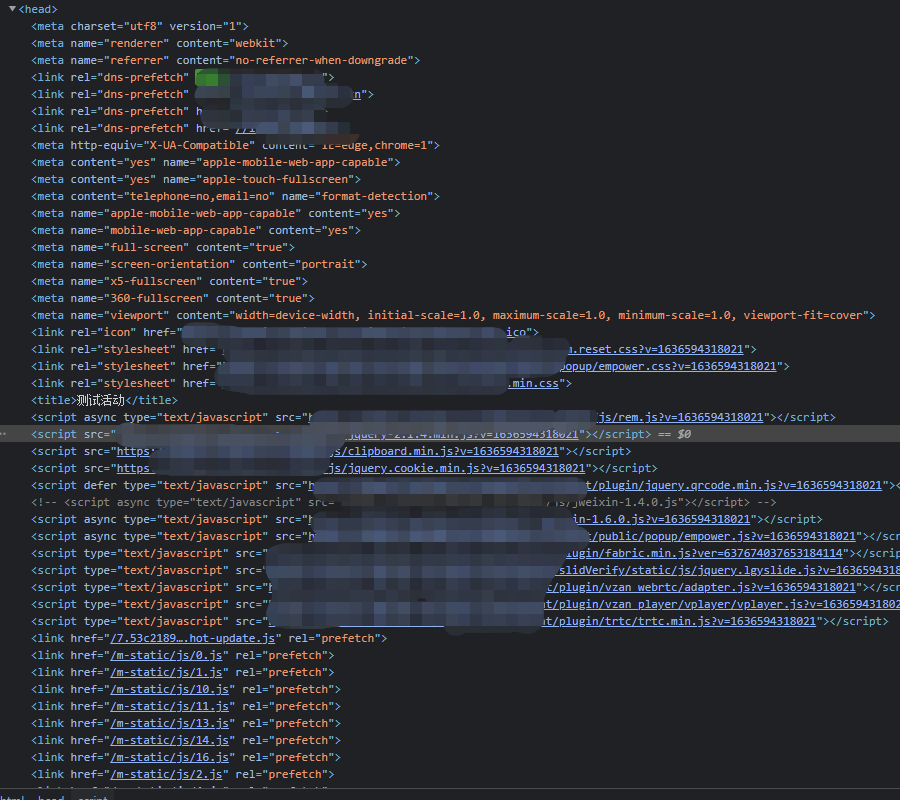This screenshot has width=900, height=800.
Task: Select the meta name="referrer" row
Action: [x=226, y=60]
